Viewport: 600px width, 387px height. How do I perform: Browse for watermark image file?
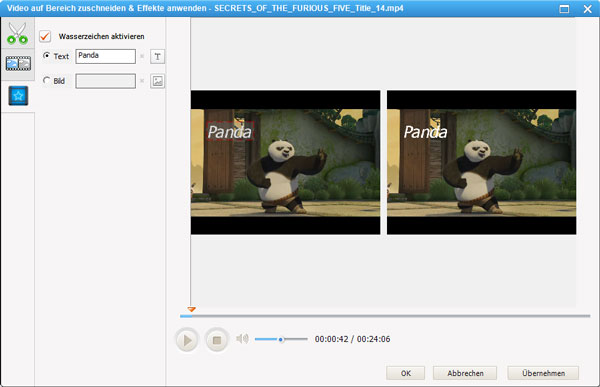[157, 81]
